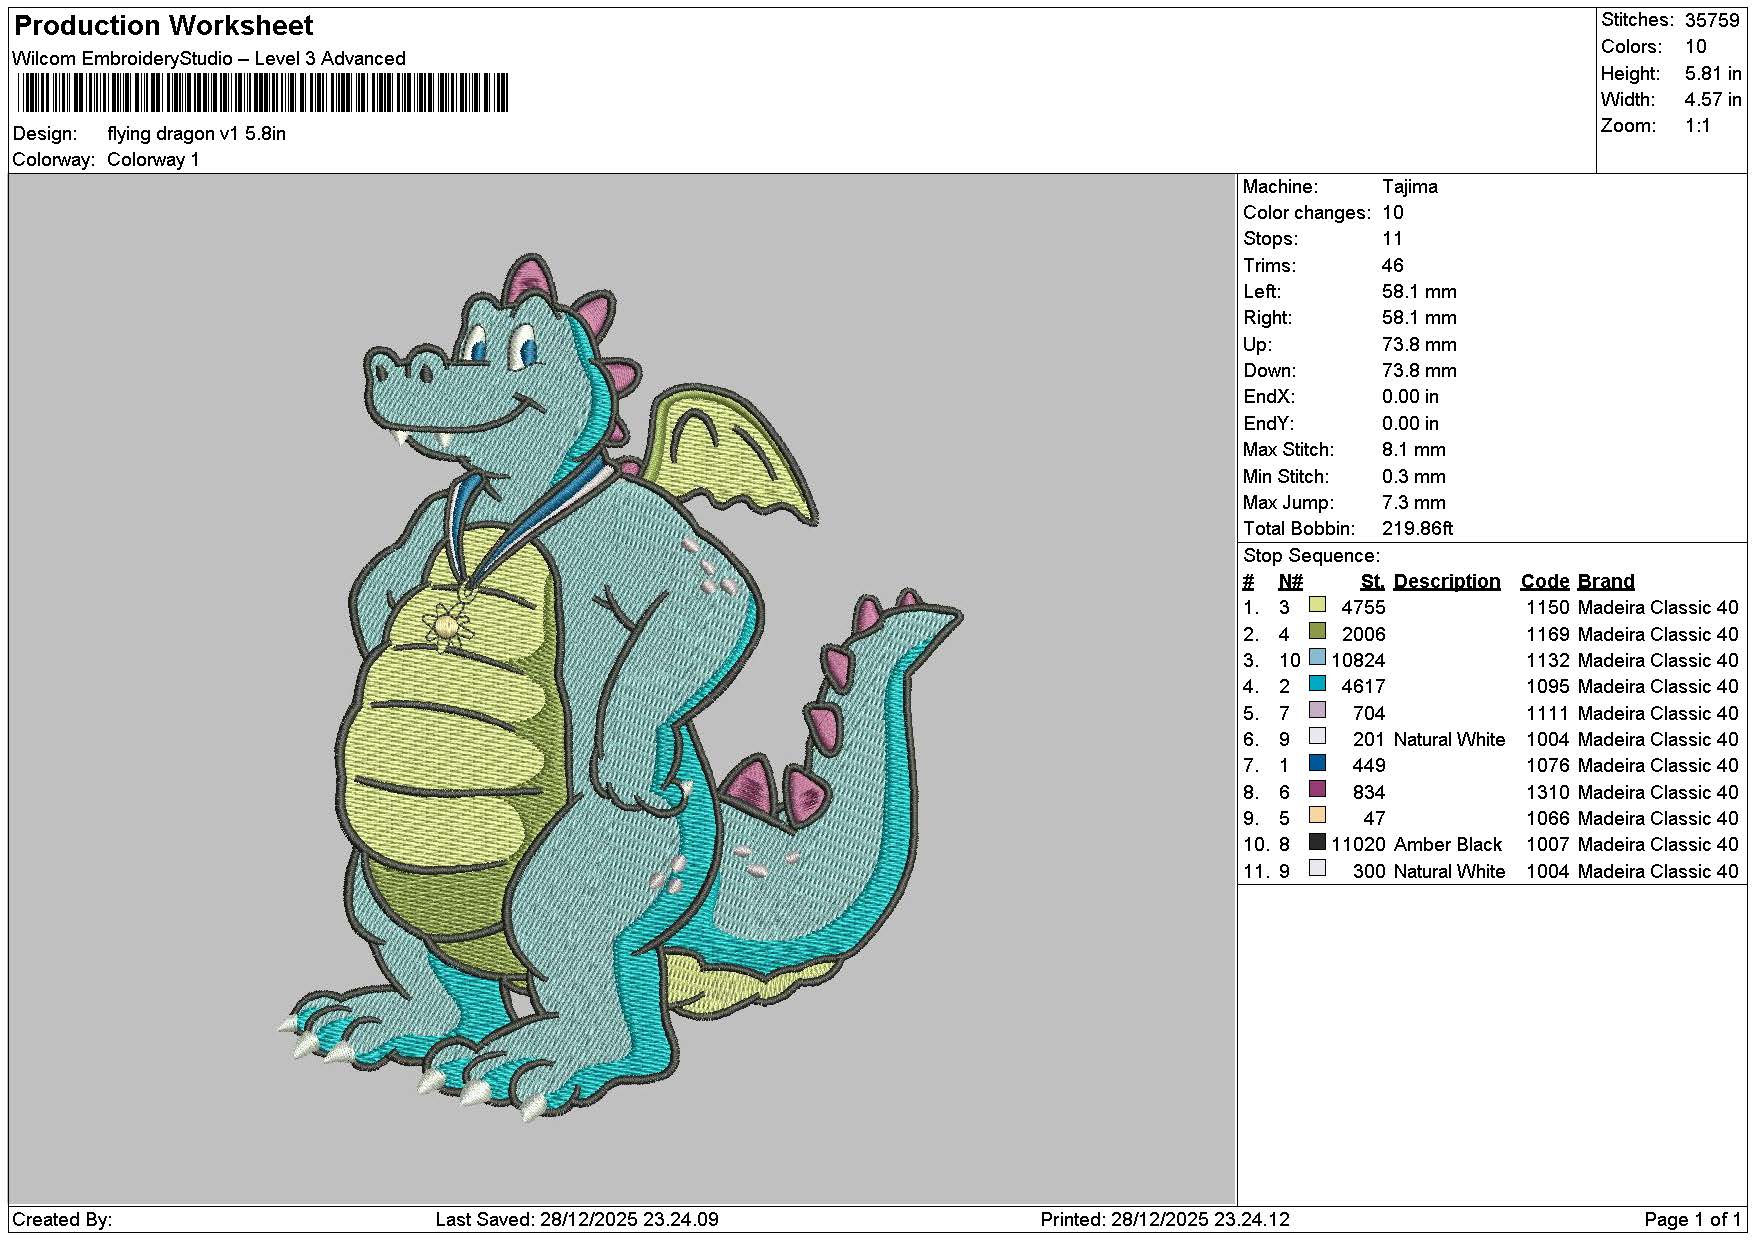This screenshot has height=1240, width=1755.
Task: Click the 'St.' column header
Action: 1372,581
